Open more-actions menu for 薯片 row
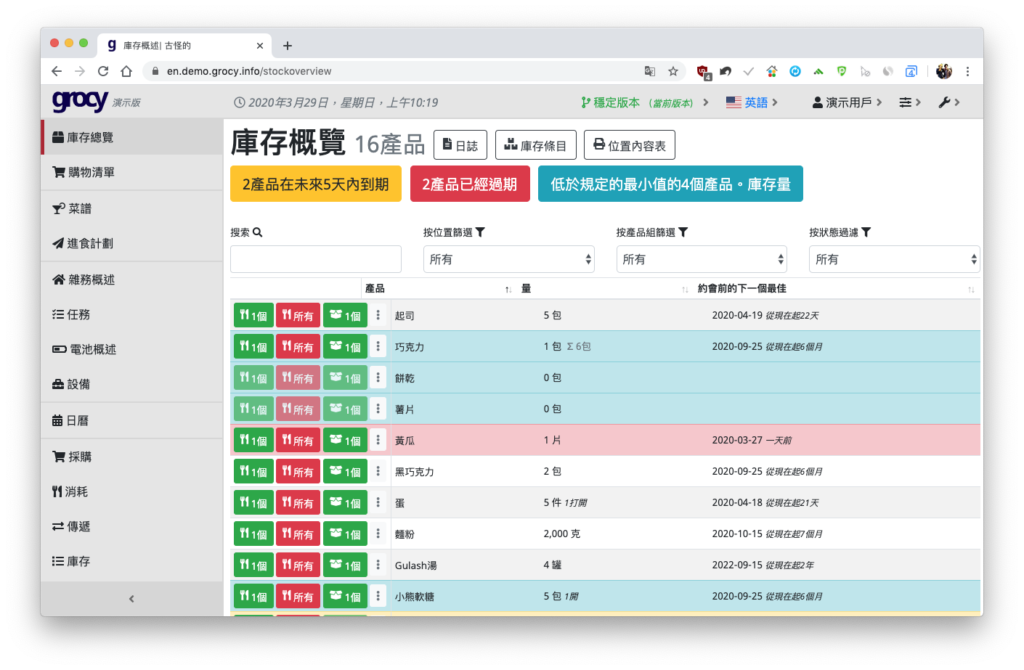The image size is (1024, 670). click(x=378, y=409)
